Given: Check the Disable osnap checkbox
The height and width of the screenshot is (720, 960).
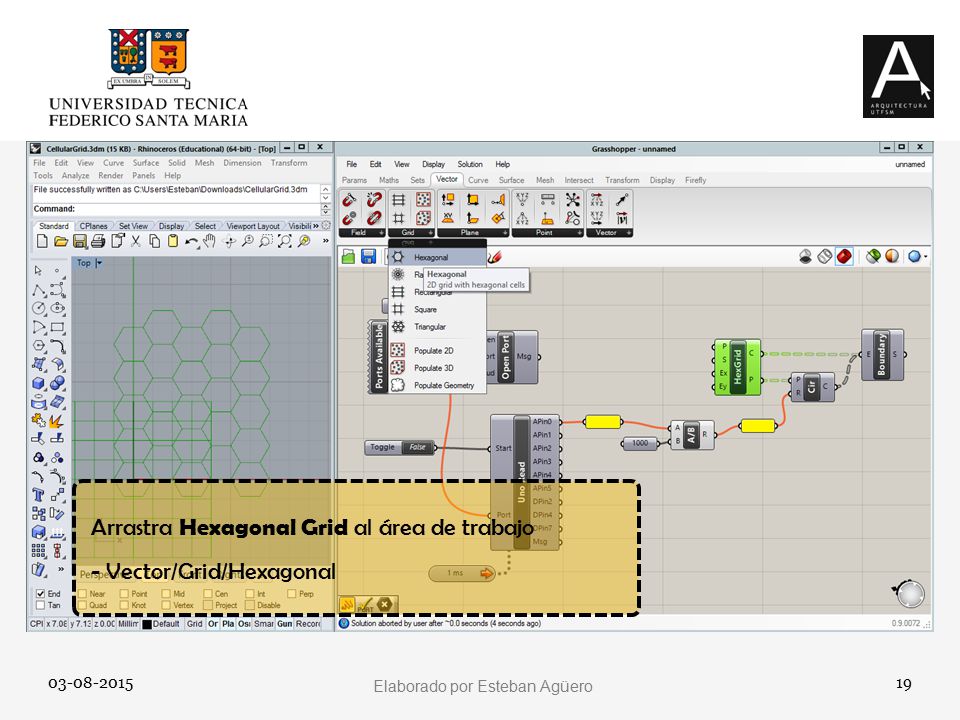Looking at the screenshot, I should coord(249,606).
